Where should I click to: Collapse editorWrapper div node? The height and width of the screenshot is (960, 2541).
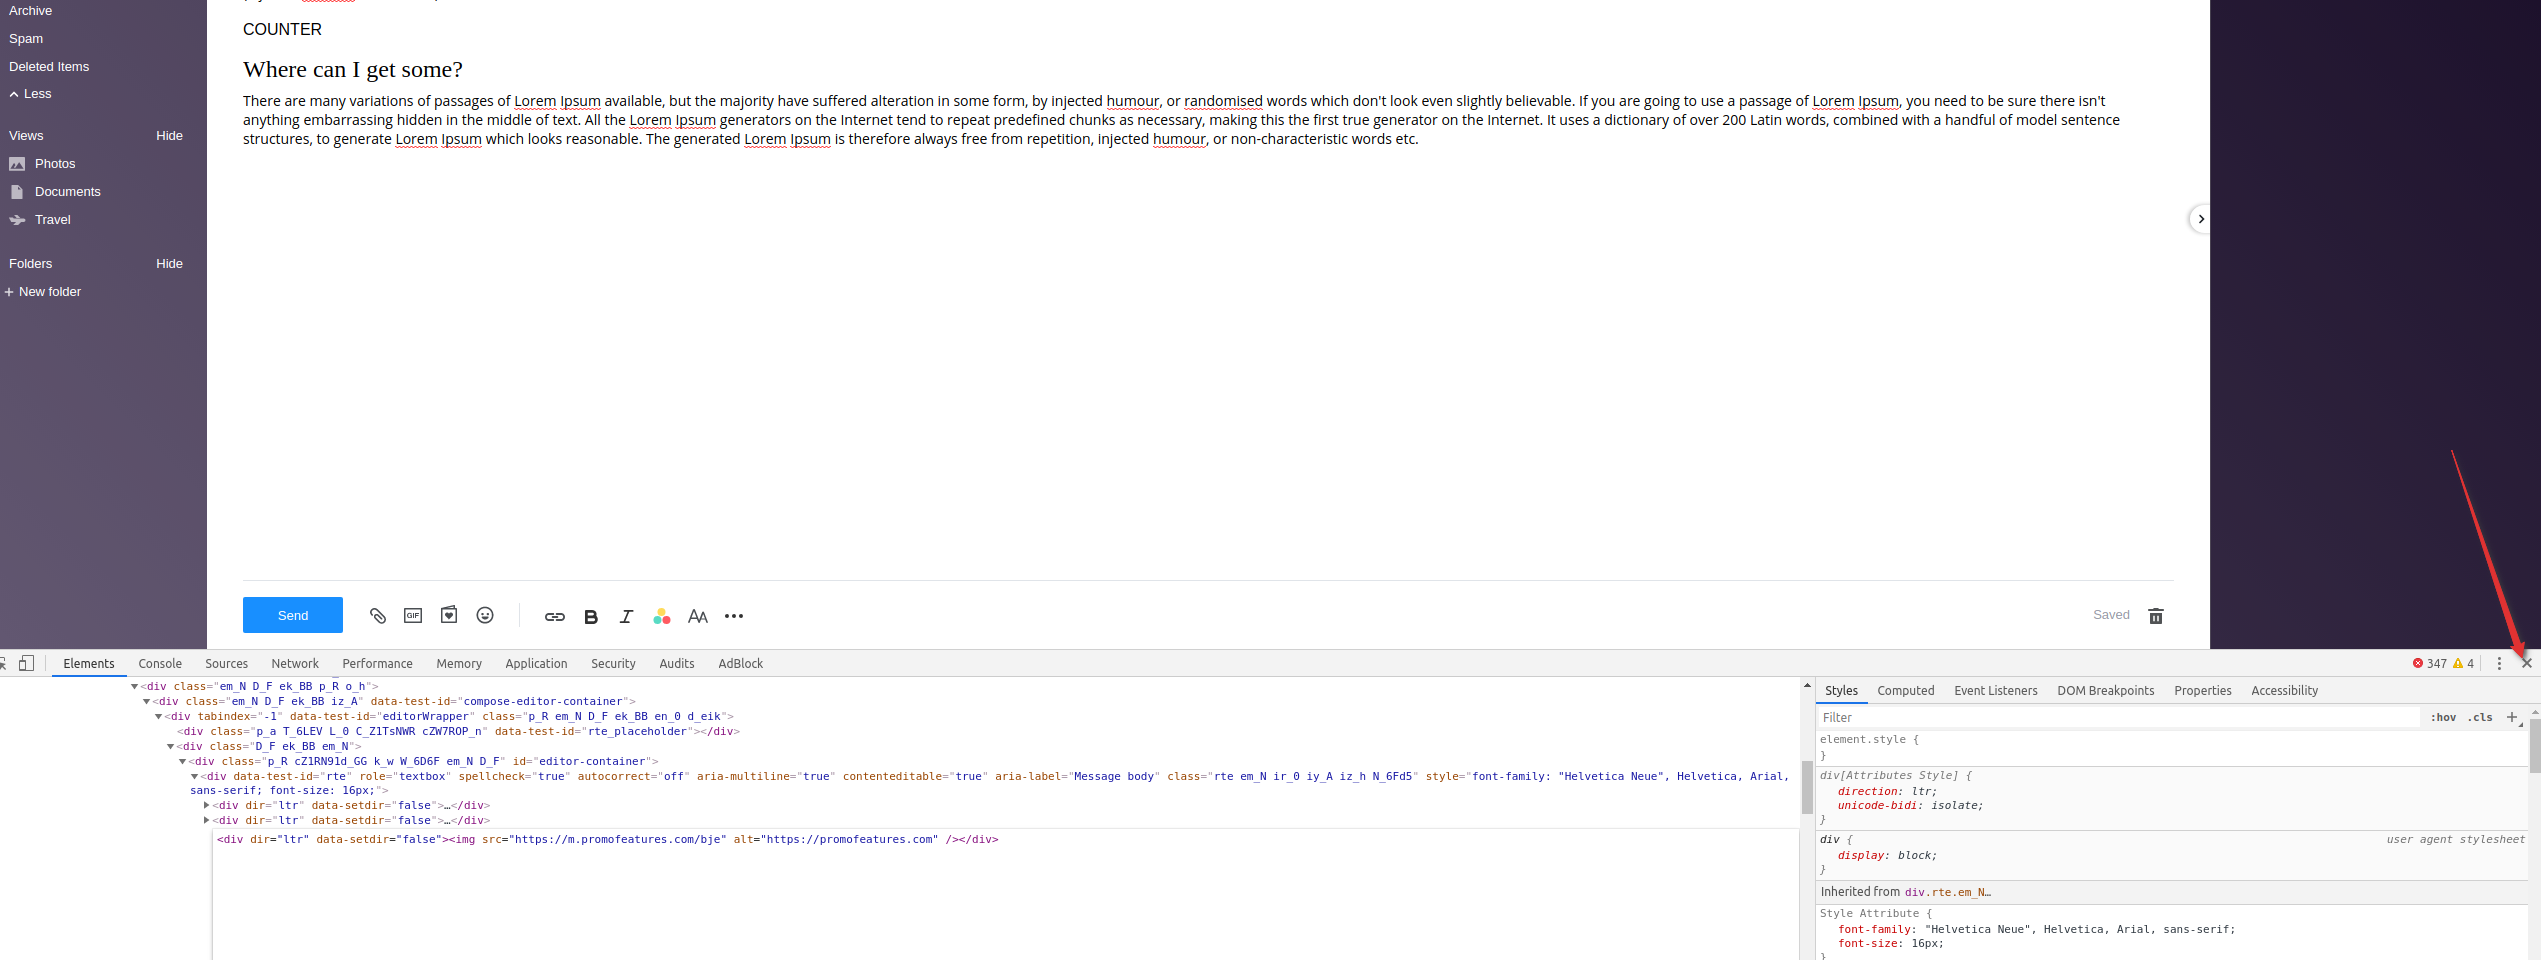[x=158, y=717]
